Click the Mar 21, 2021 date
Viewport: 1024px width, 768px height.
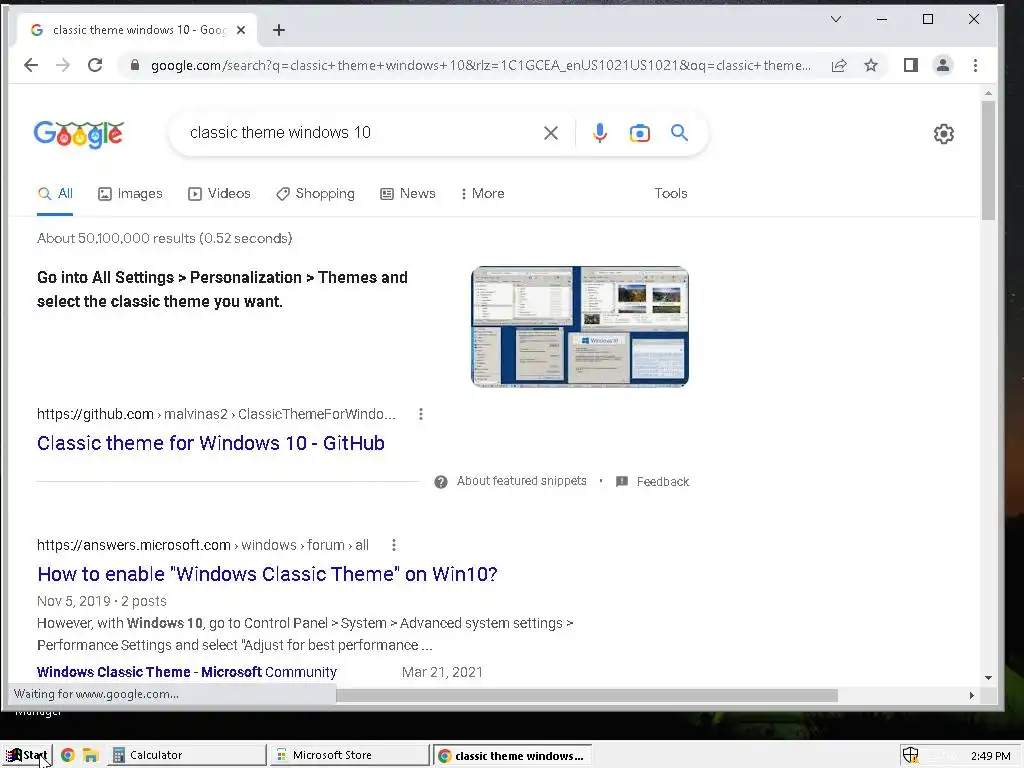(x=442, y=672)
